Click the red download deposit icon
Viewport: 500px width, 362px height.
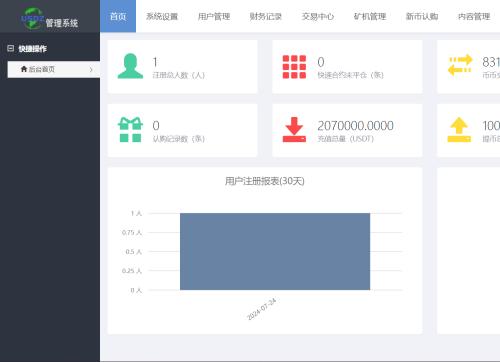(x=294, y=130)
